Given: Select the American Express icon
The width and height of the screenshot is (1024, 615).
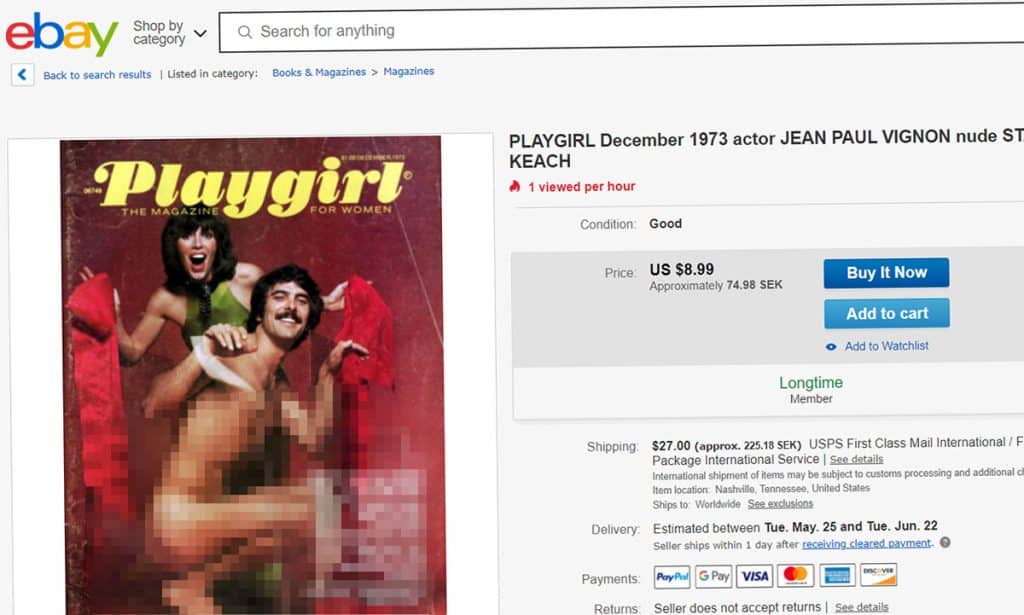Looking at the screenshot, I should coord(837,575).
